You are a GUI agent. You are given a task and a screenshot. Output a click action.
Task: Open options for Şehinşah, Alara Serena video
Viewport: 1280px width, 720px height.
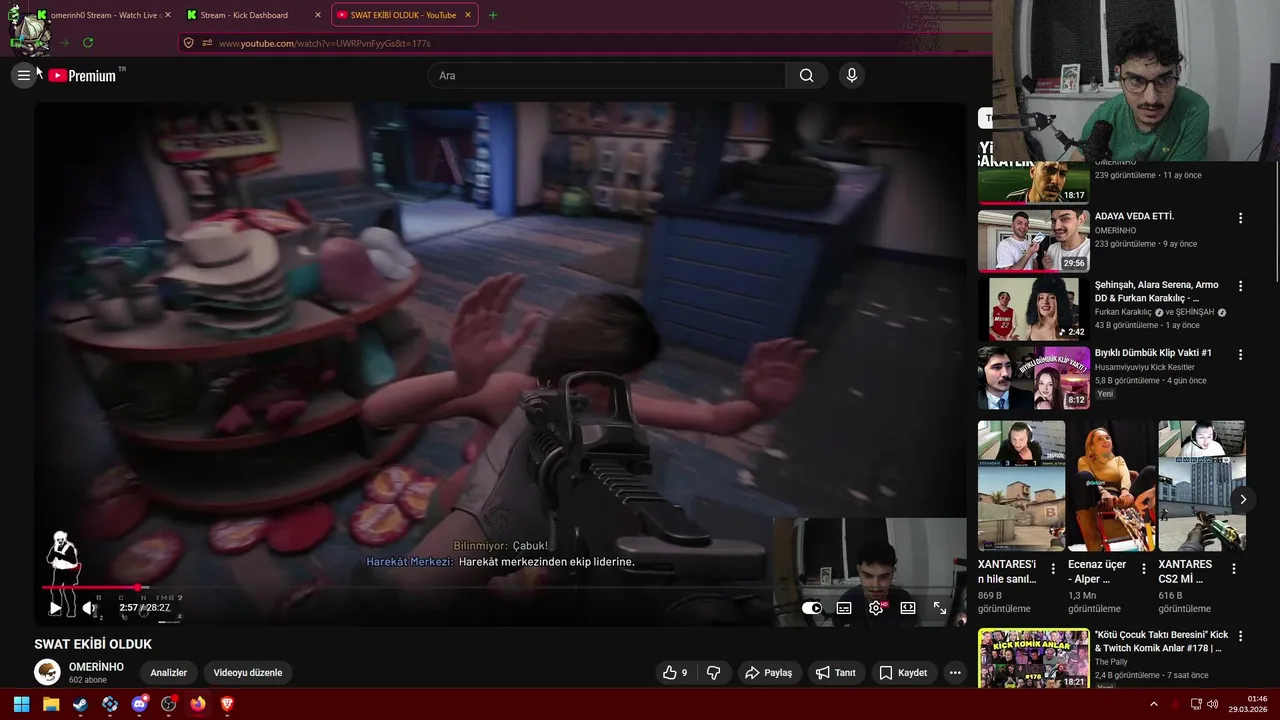tap(1240, 286)
